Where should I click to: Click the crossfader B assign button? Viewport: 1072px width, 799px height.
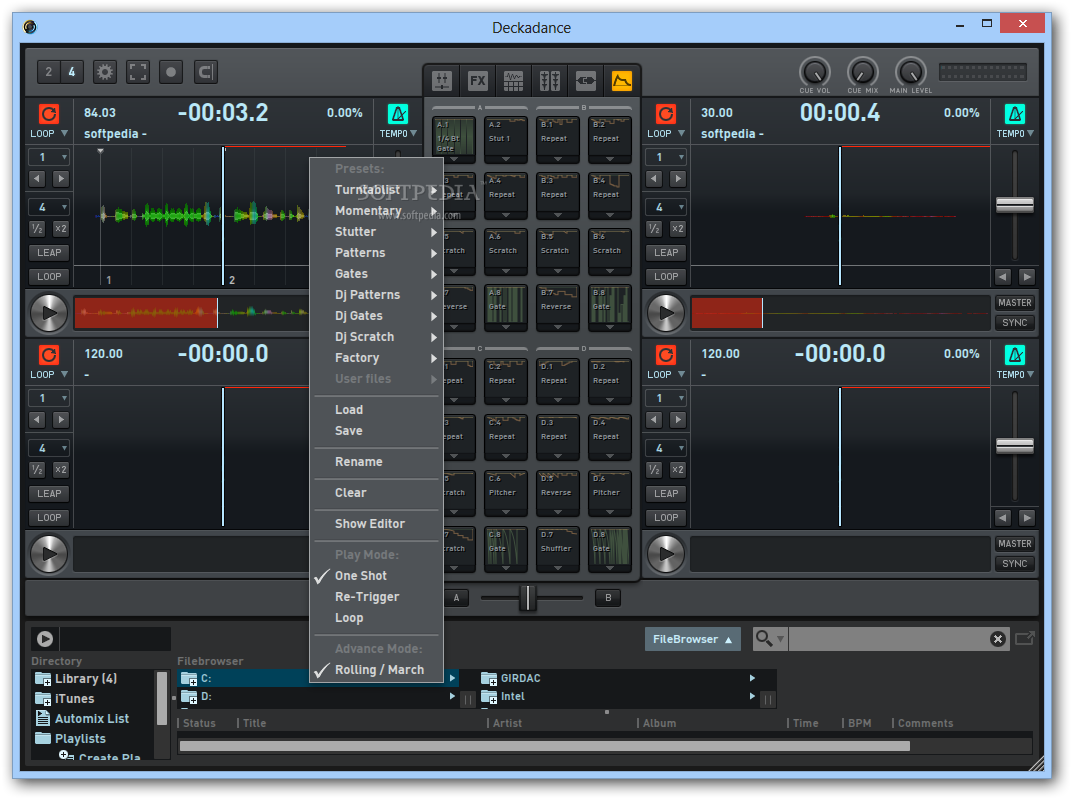coord(608,598)
